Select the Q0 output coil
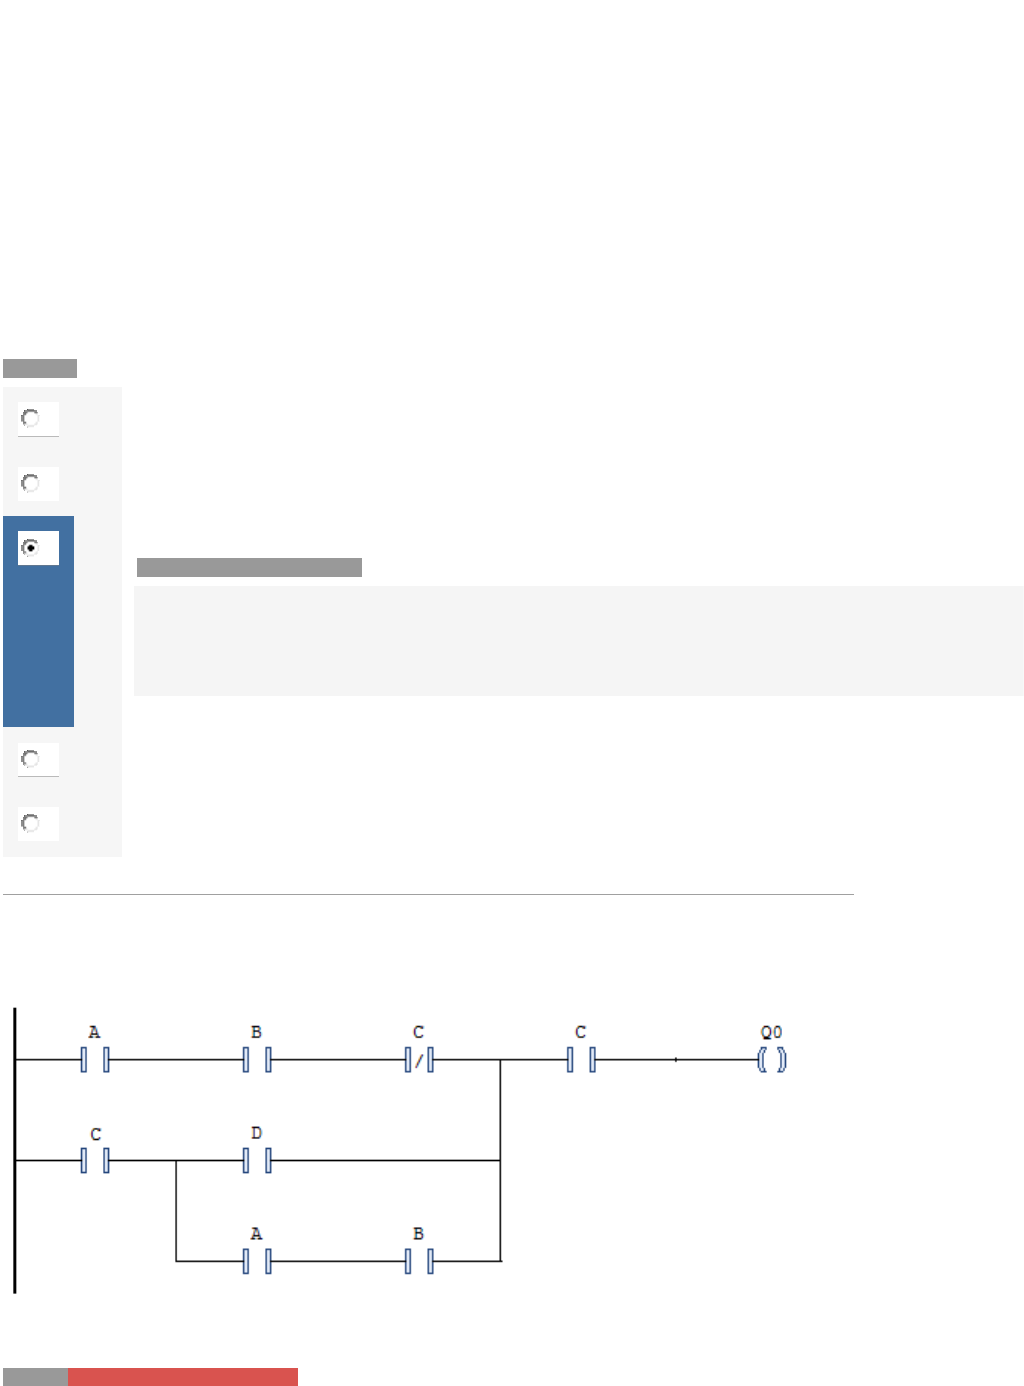The width and height of the screenshot is (1024, 1386). coord(772,1059)
